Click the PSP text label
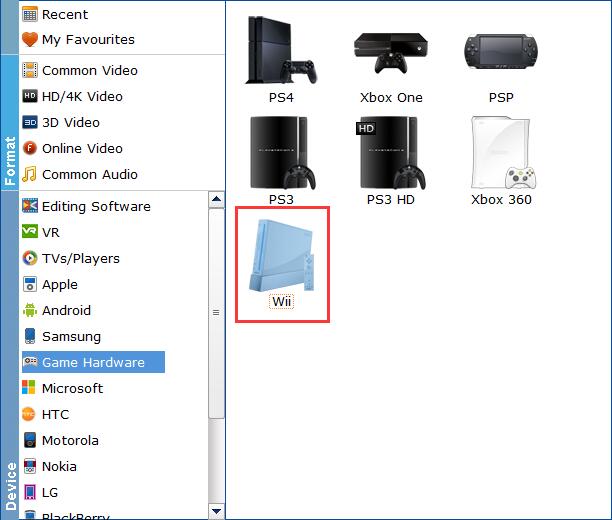 coord(501,98)
